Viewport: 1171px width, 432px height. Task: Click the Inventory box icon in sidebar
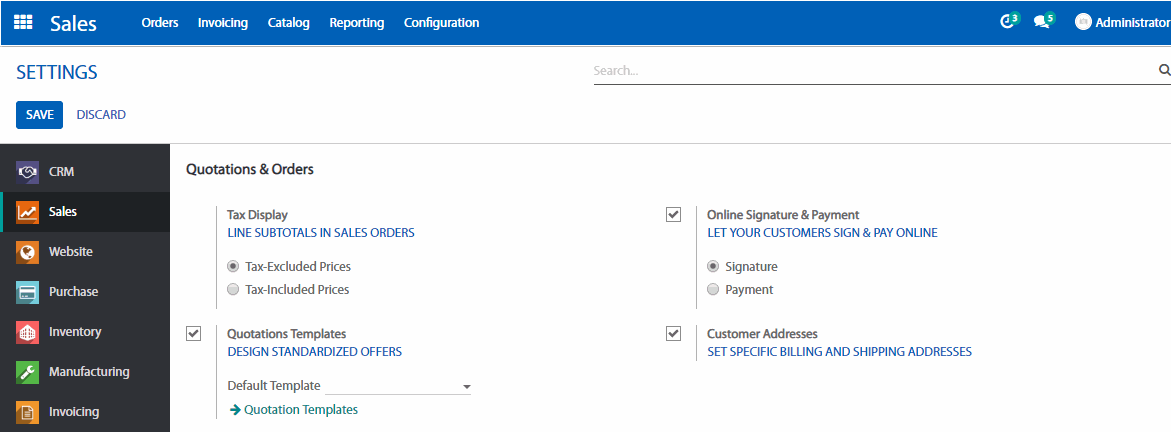[x=28, y=332]
